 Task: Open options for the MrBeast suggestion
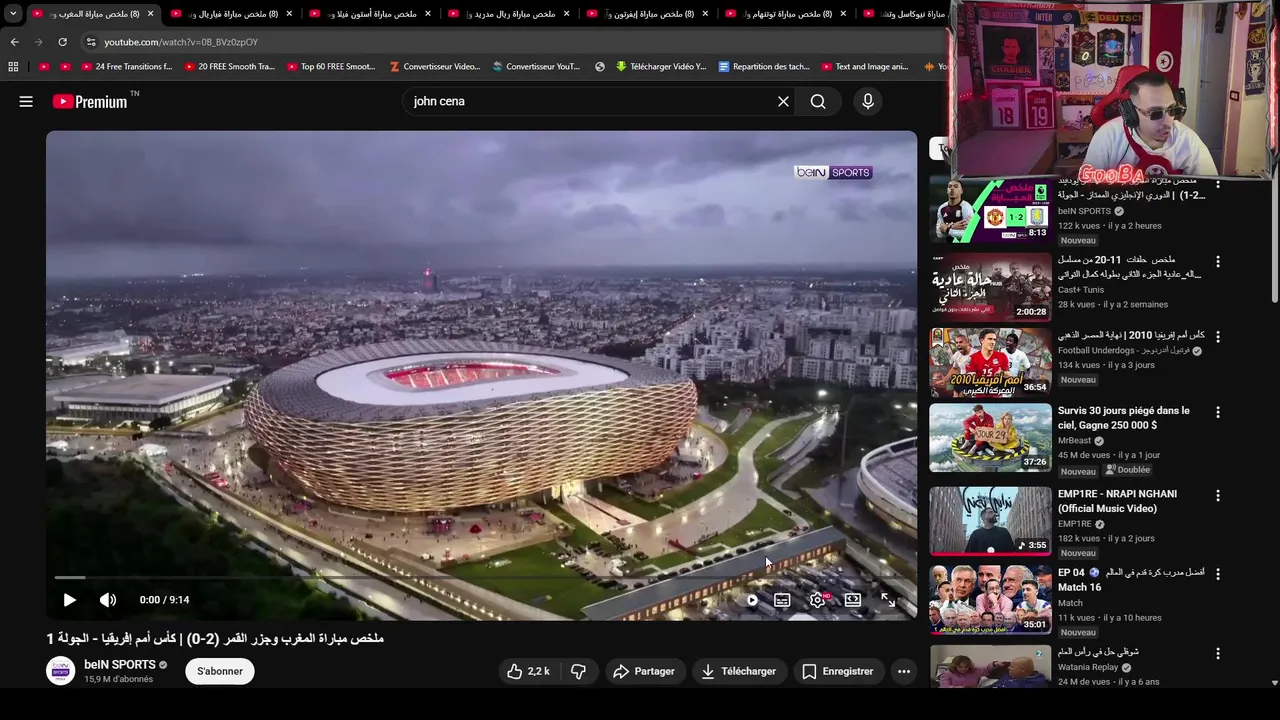pos(1217,412)
